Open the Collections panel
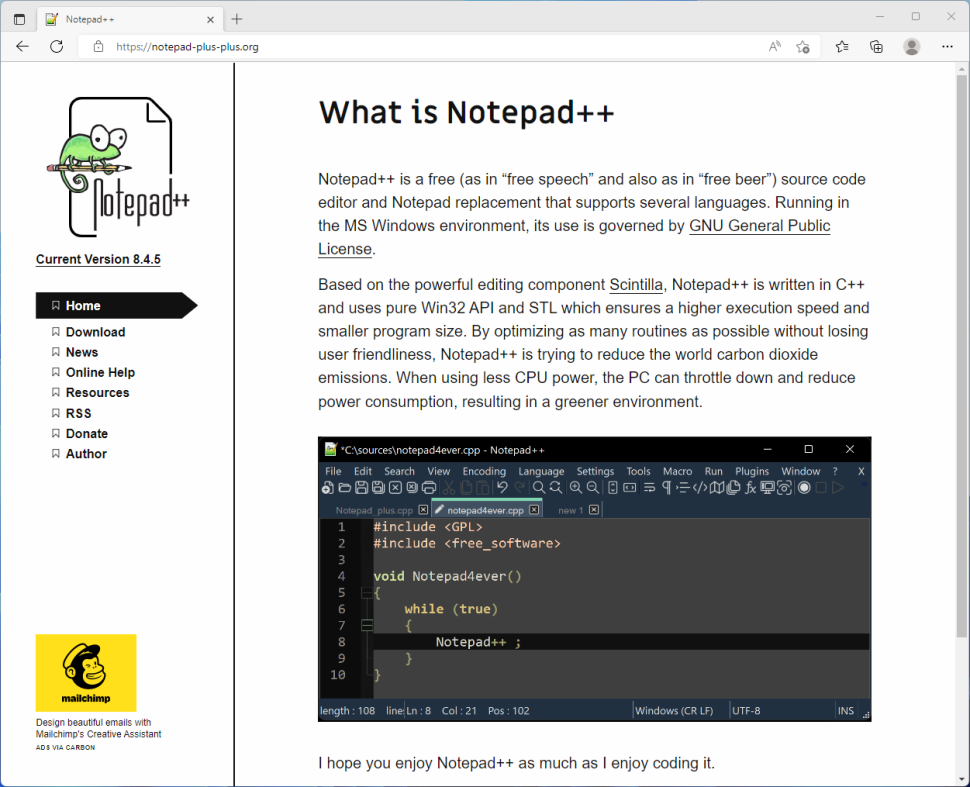Screen dimensions: 970x787 (876, 46)
